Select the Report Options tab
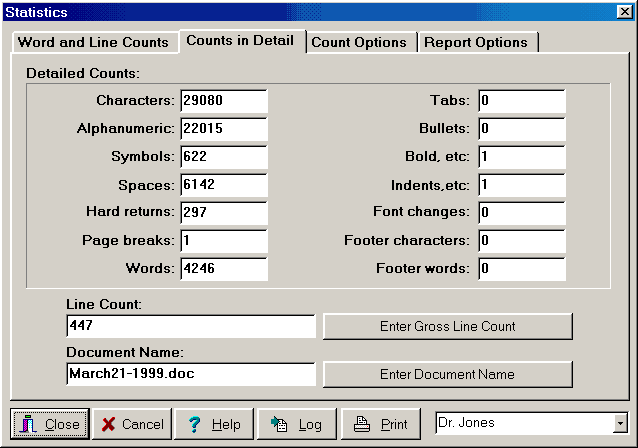The height and width of the screenshot is (448, 638). click(x=475, y=42)
